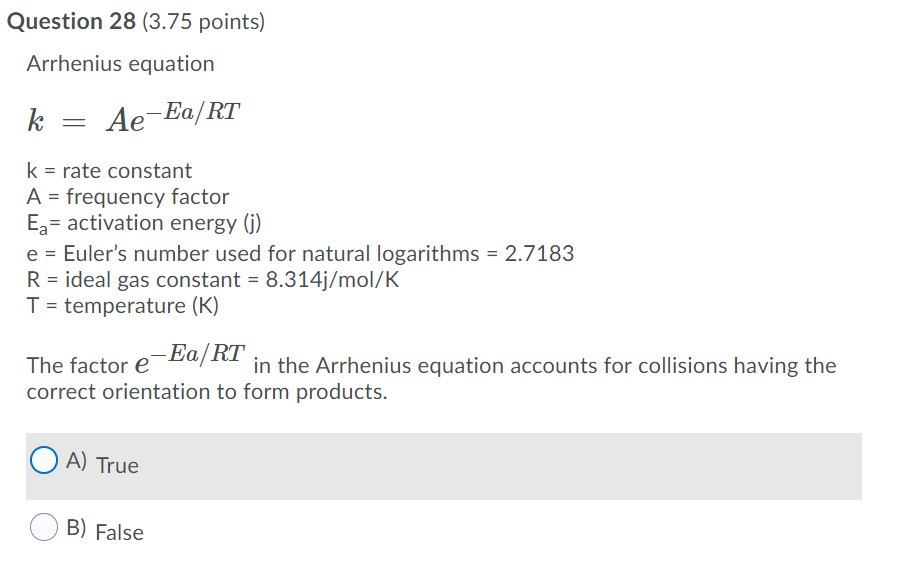902x584 pixels.
Task: Click the rendered equation k = Ae^-Ea/RT
Action: (132, 118)
